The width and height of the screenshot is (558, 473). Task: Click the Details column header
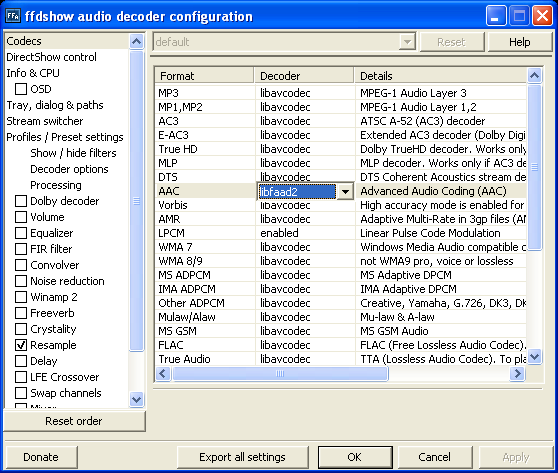[441, 76]
